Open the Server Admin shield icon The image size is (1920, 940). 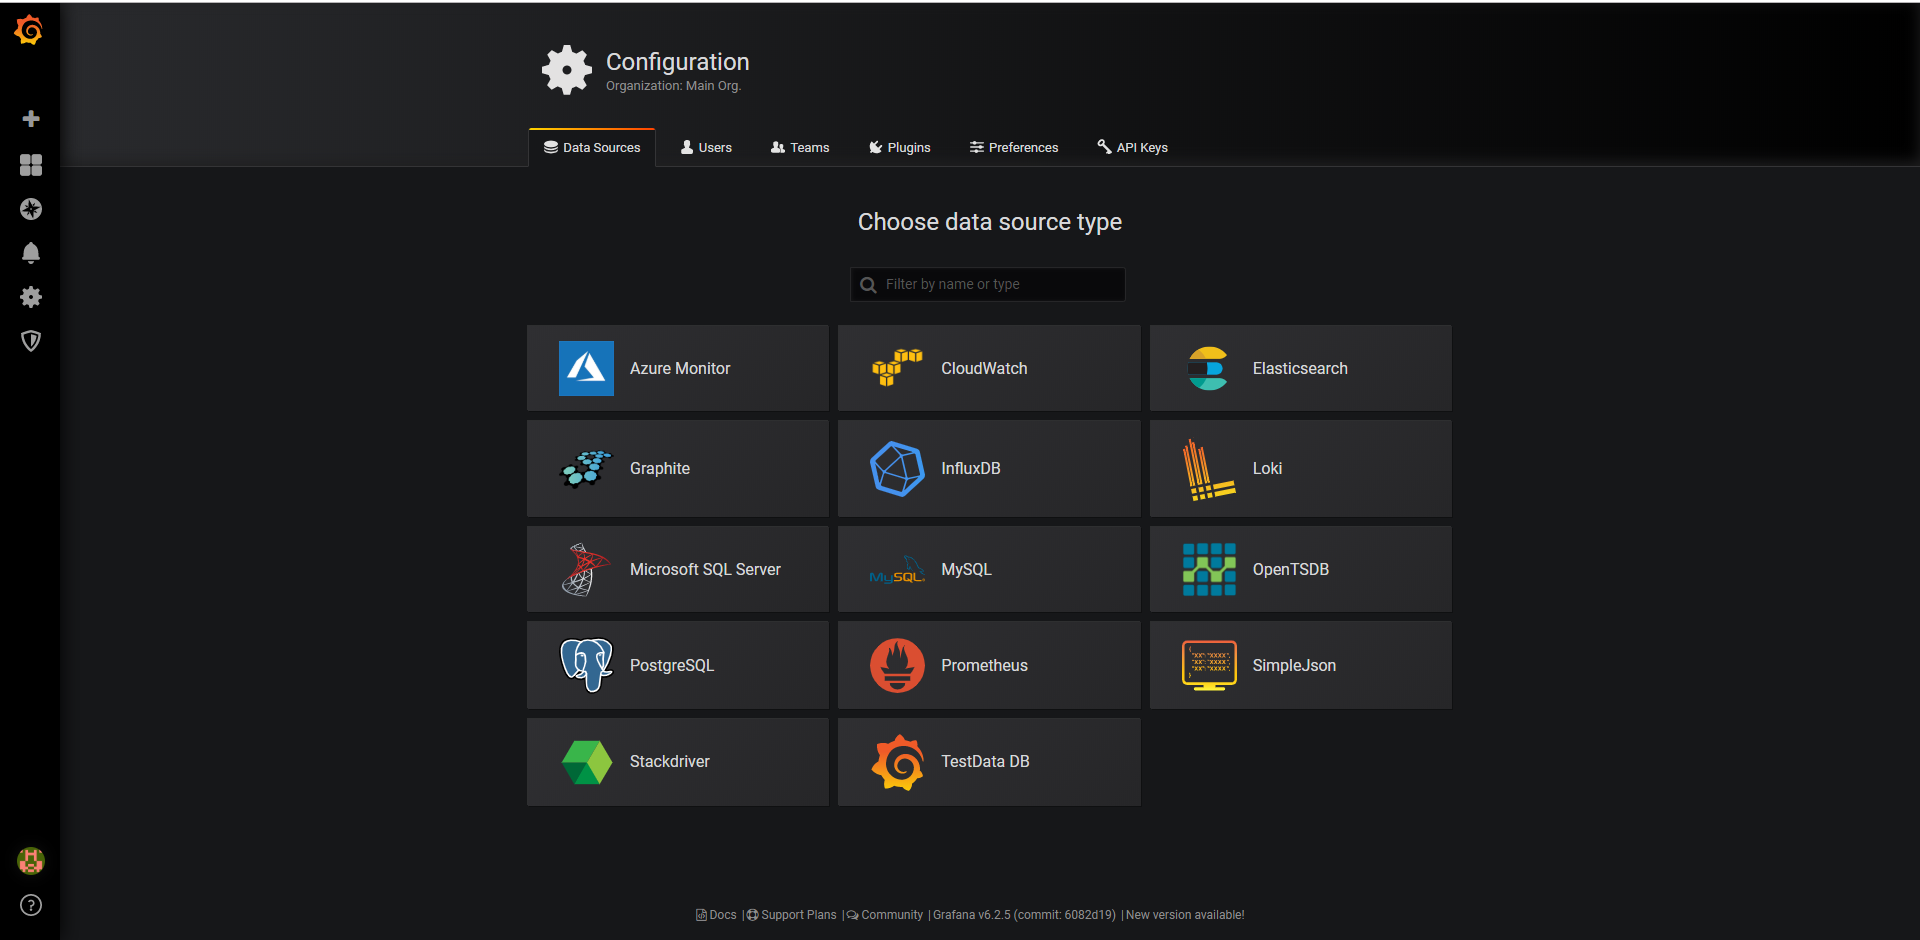[x=31, y=341]
